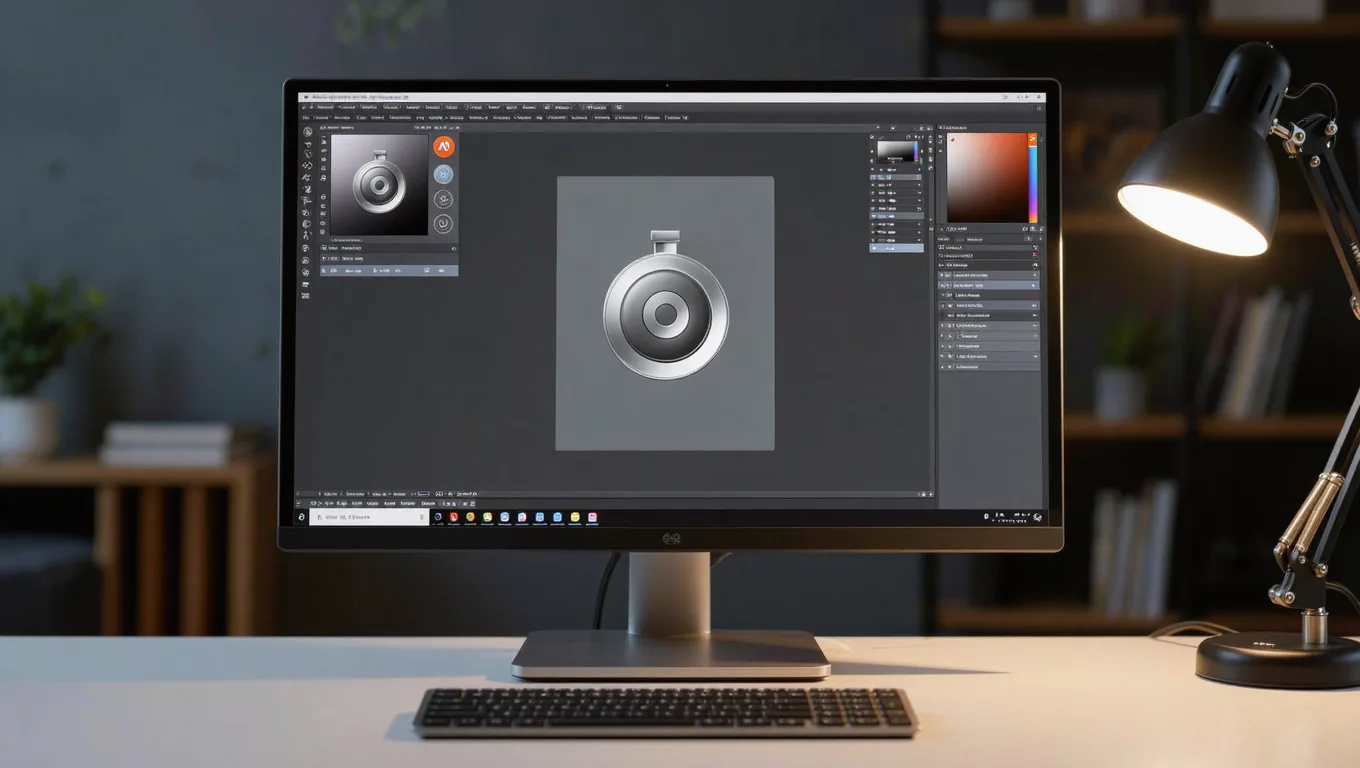Click the rainbow hue slider strip
Viewport: 1360px width, 768px height.
pyautogui.click(x=1033, y=185)
